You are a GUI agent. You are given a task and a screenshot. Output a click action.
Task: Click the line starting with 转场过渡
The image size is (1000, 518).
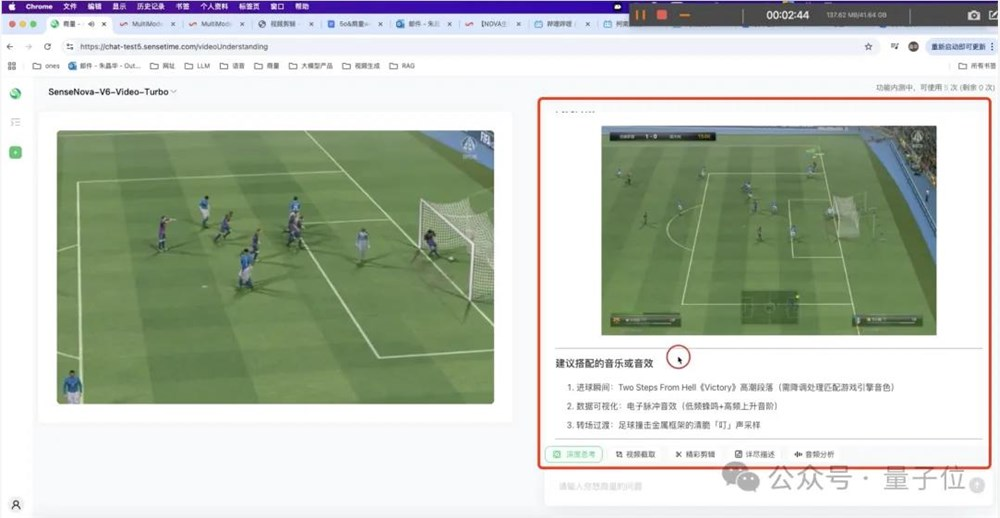tap(663, 426)
